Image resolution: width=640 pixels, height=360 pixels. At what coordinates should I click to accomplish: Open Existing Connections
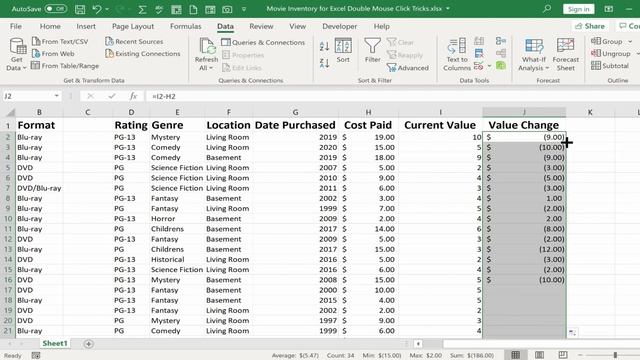142,53
